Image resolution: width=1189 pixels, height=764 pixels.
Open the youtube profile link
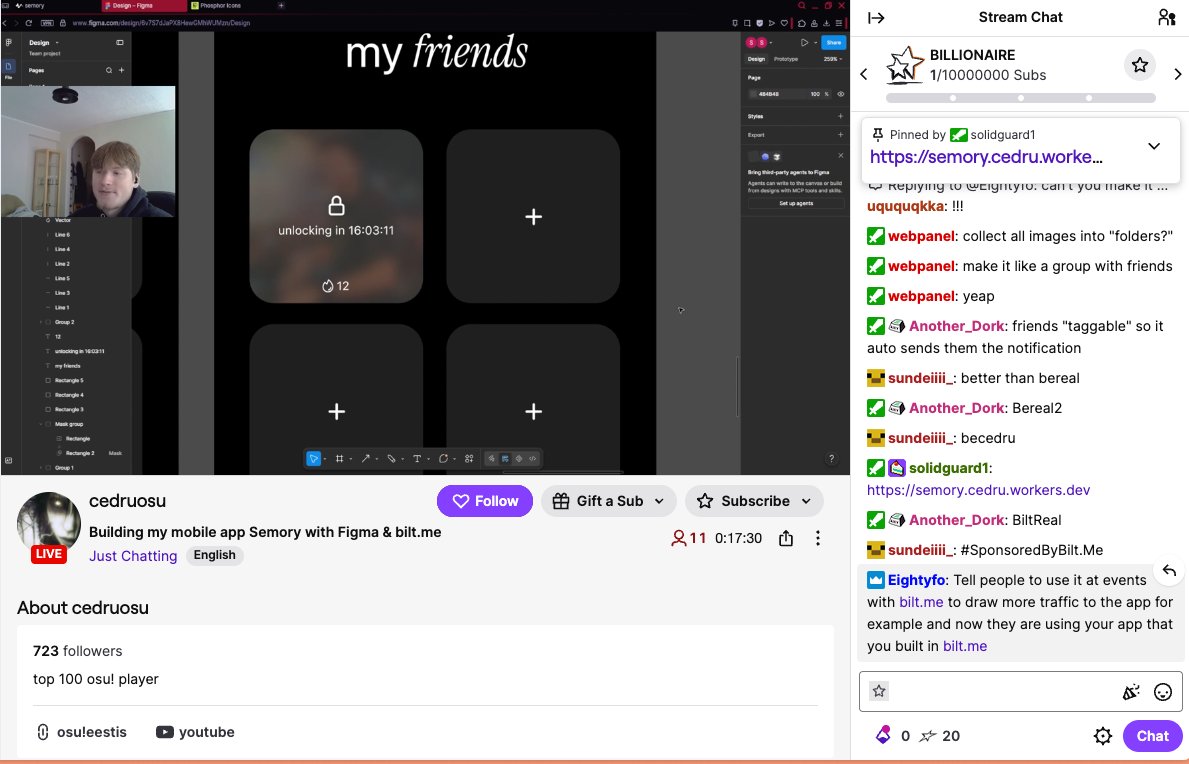195,732
